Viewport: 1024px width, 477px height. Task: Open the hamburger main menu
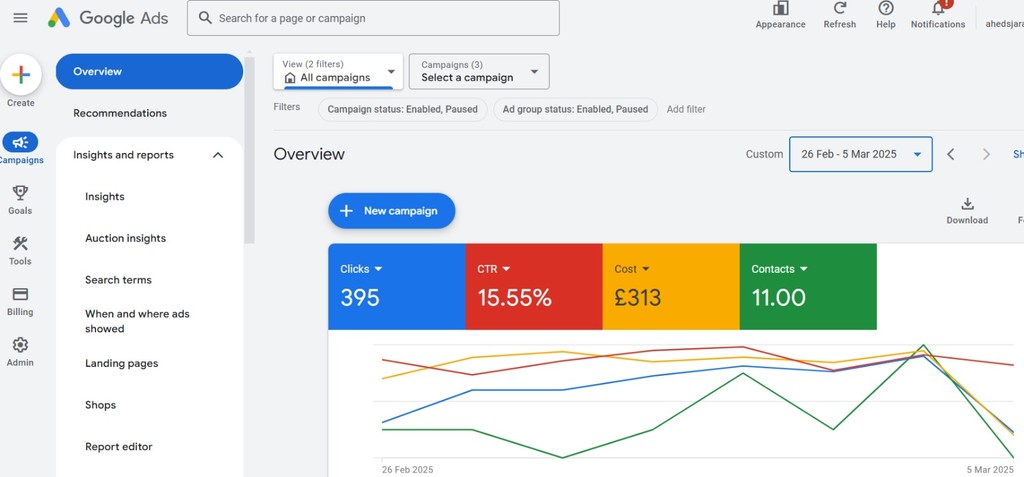click(x=20, y=18)
